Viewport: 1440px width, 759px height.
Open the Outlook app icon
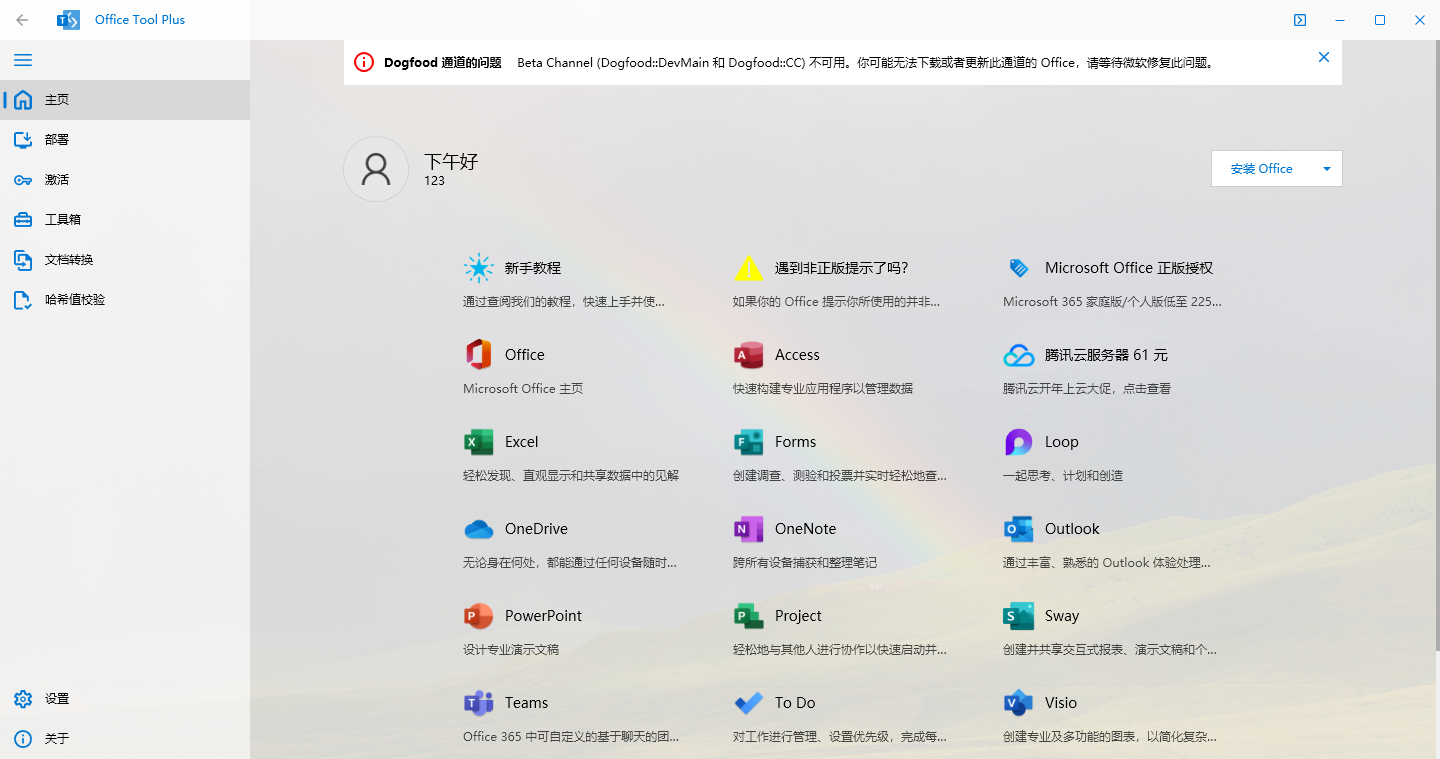1019,529
